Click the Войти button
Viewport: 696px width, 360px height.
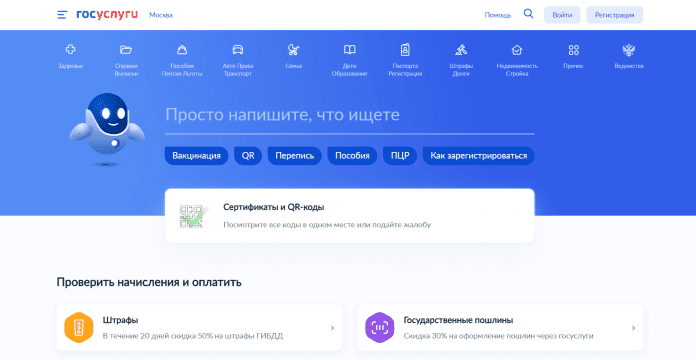[562, 15]
